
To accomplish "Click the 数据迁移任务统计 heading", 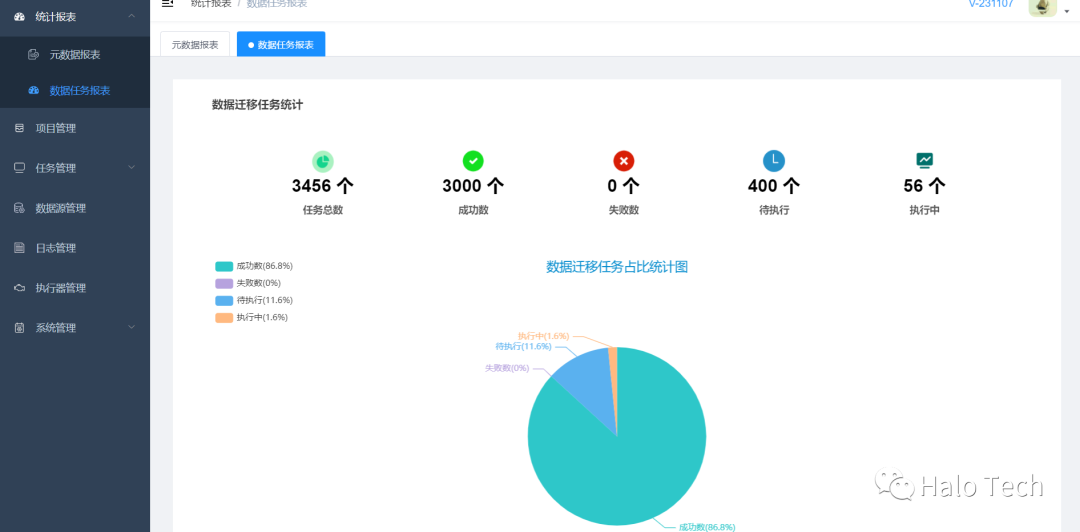I will pyautogui.click(x=258, y=105).
